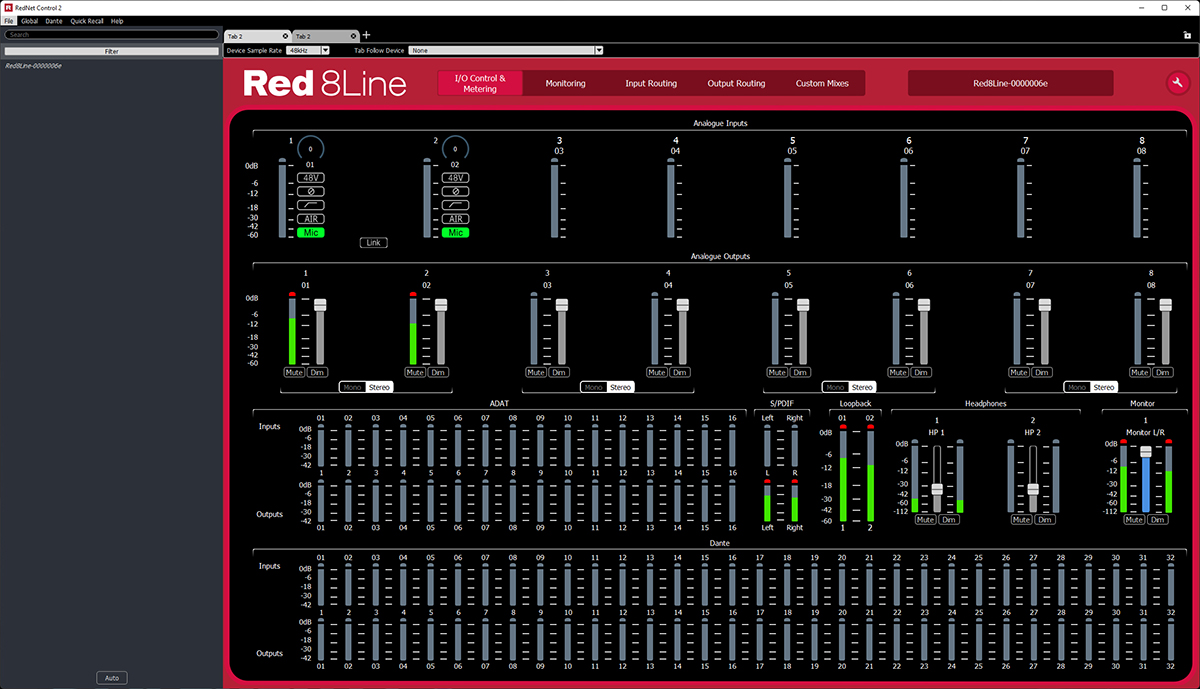Mute analogue output 3
Image resolution: width=1200 pixels, height=689 pixels.
(535, 372)
